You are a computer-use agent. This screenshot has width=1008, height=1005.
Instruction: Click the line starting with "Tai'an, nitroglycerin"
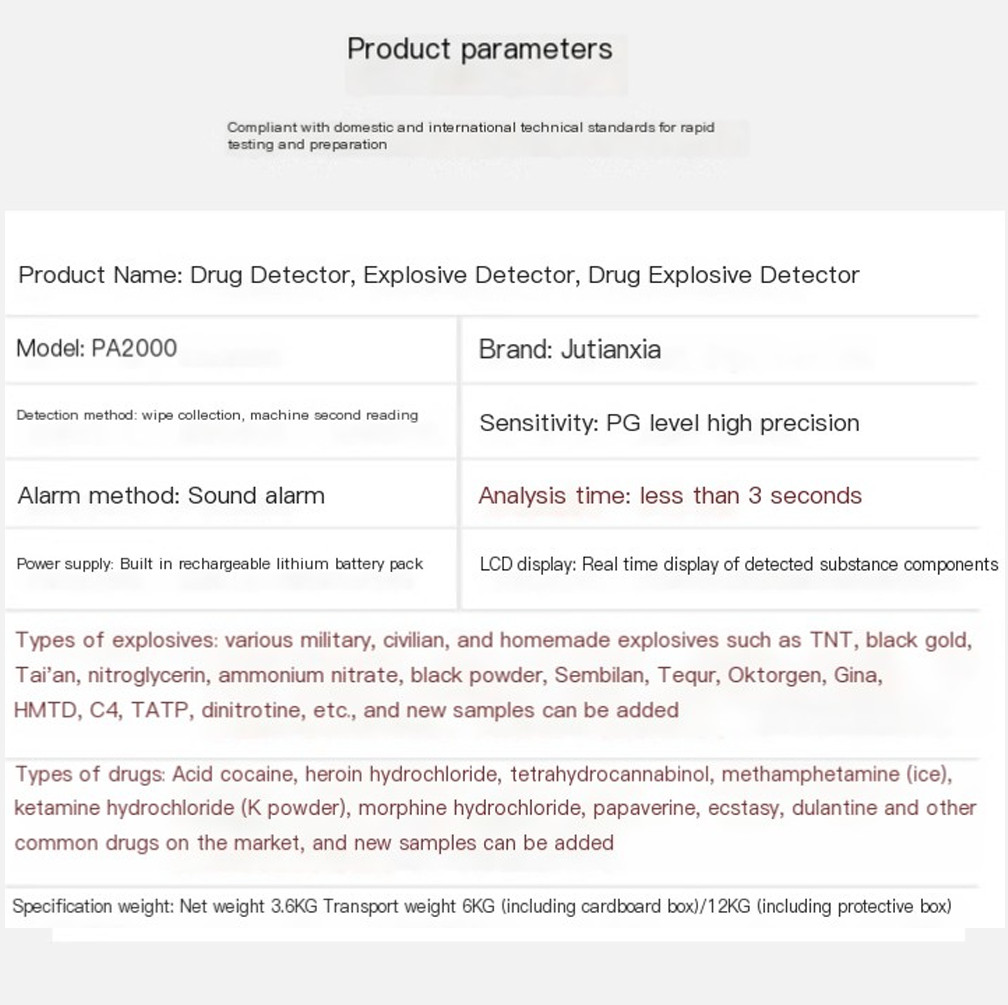[x=448, y=676]
